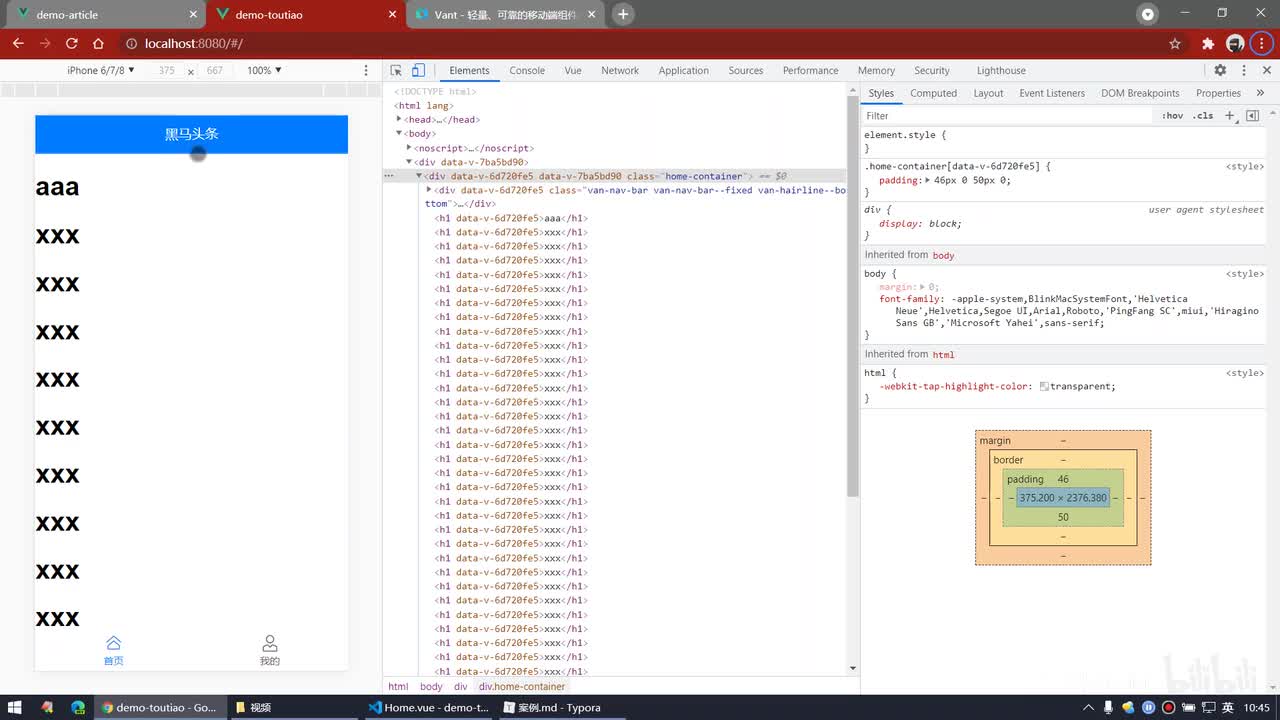Click div.home-container in the breadcrumb
1280x720 pixels.
[x=522, y=687]
